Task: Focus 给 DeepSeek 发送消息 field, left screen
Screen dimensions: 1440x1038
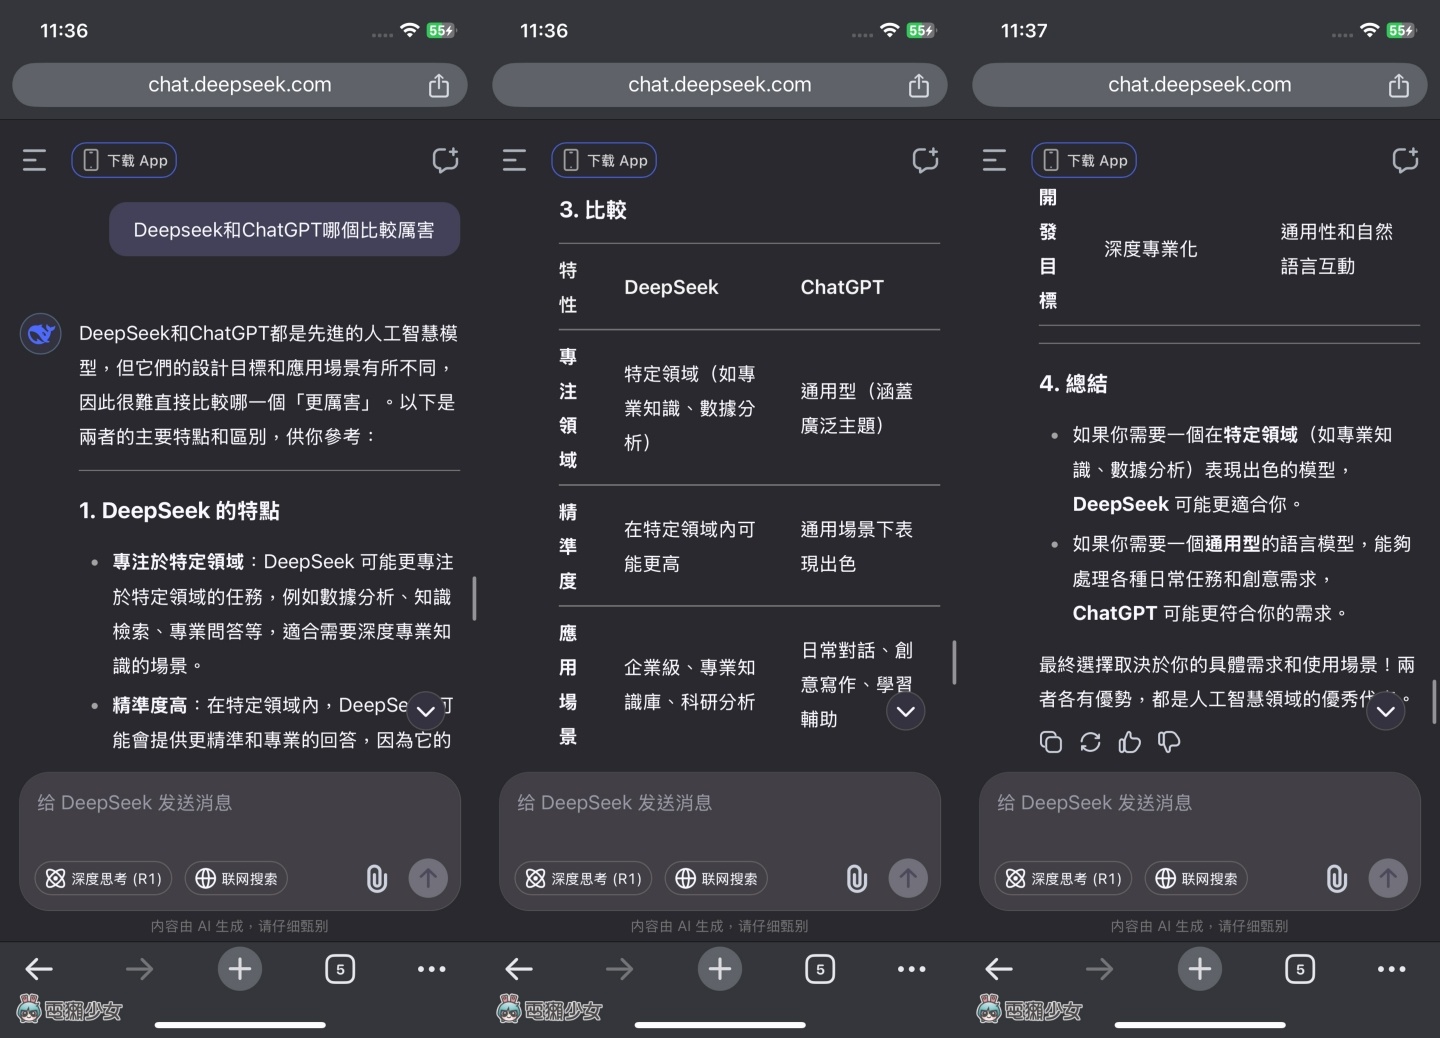Action: (240, 803)
